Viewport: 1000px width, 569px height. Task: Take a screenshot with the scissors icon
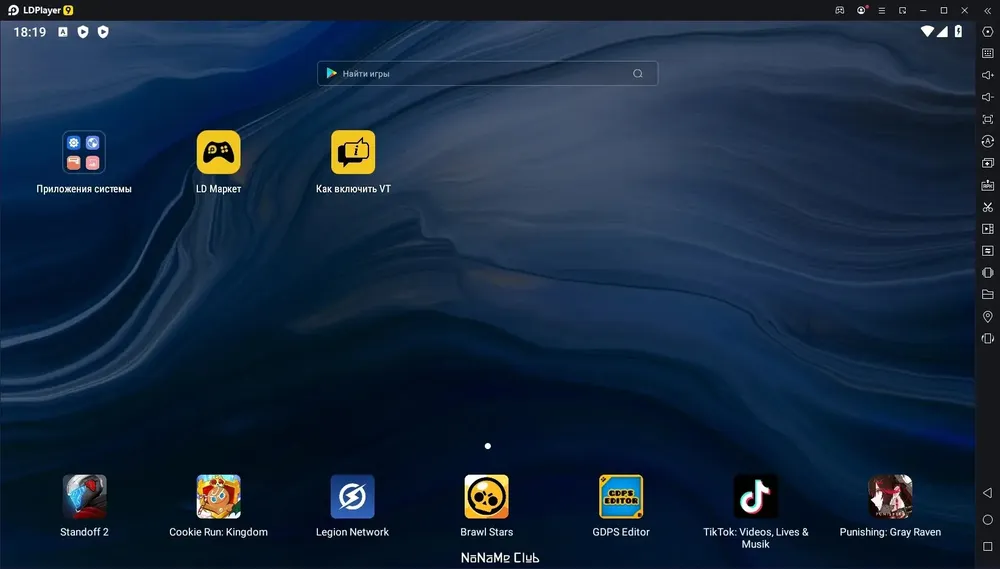pos(987,207)
